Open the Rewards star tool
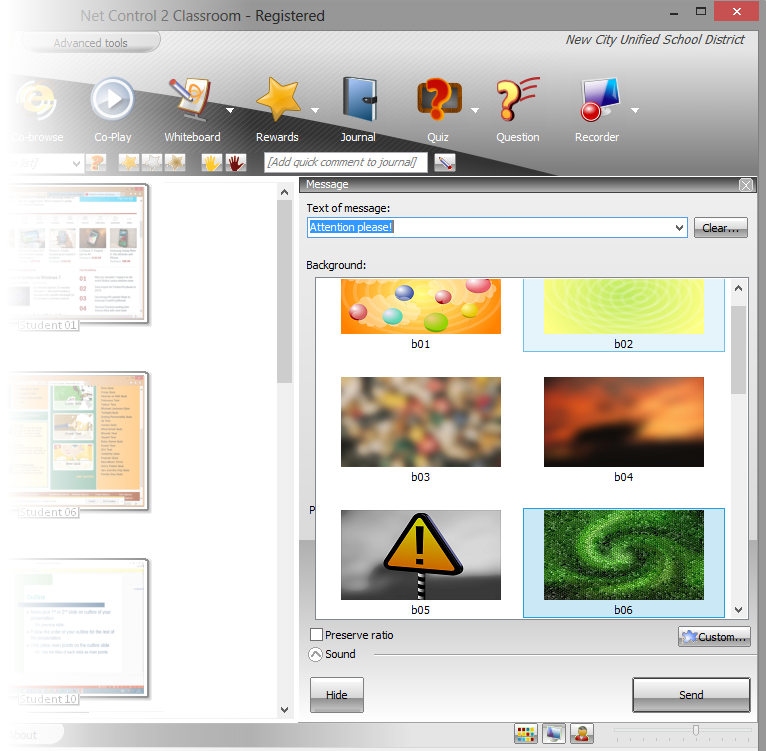766x751 pixels. (x=277, y=110)
